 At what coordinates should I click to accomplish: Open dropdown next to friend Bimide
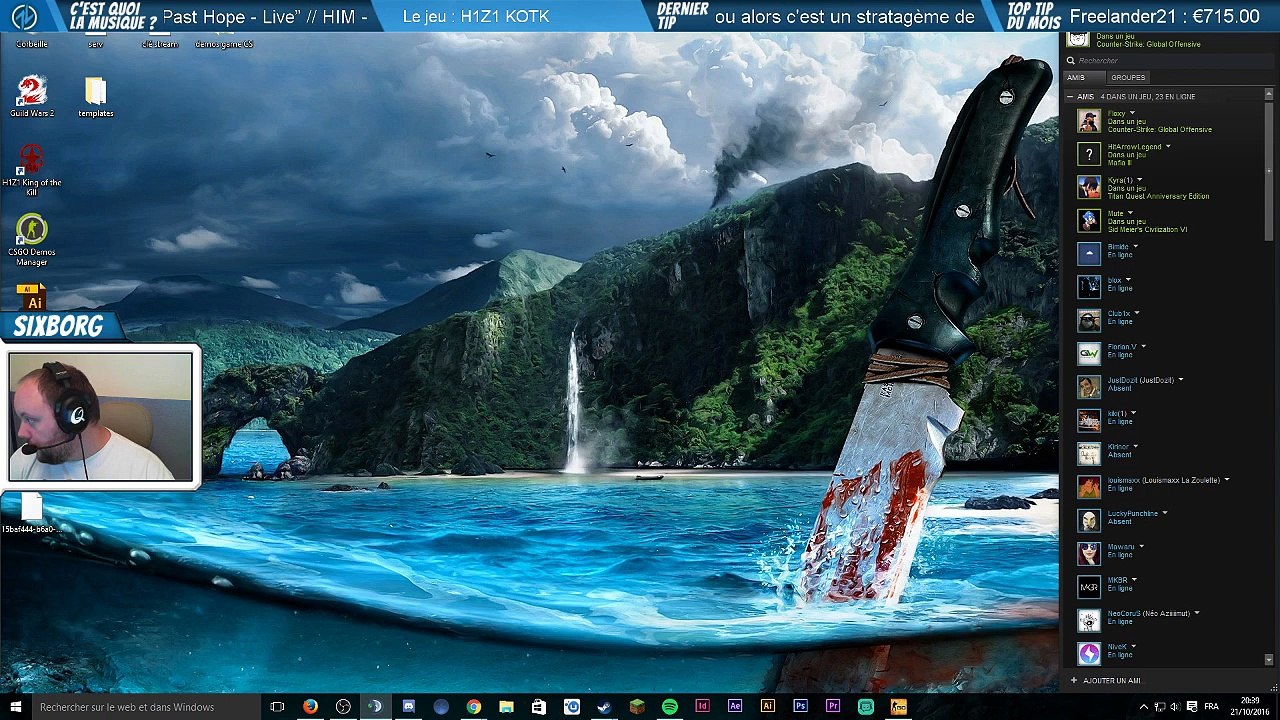click(x=1135, y=247)
